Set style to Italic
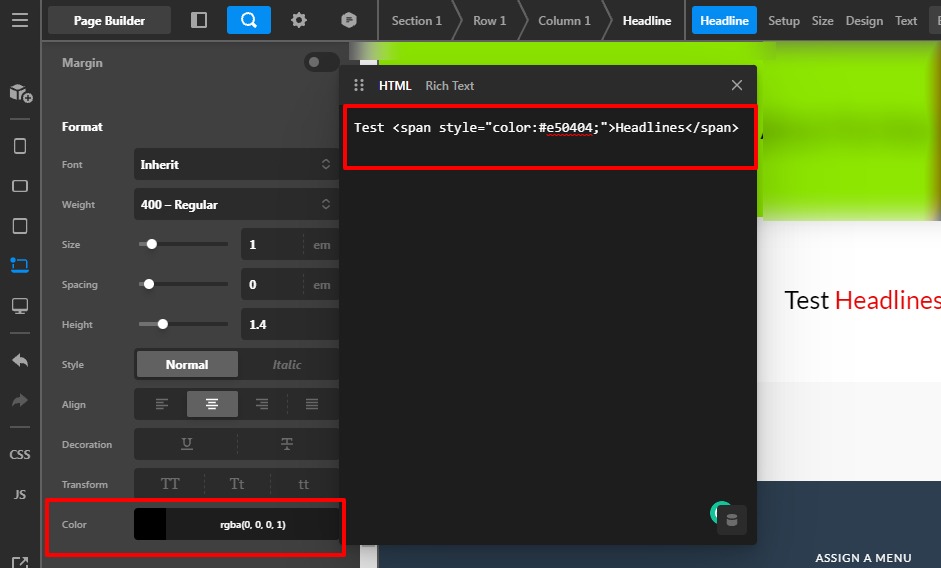The height and width of the screenshot is (568, 941). [287, 364]
